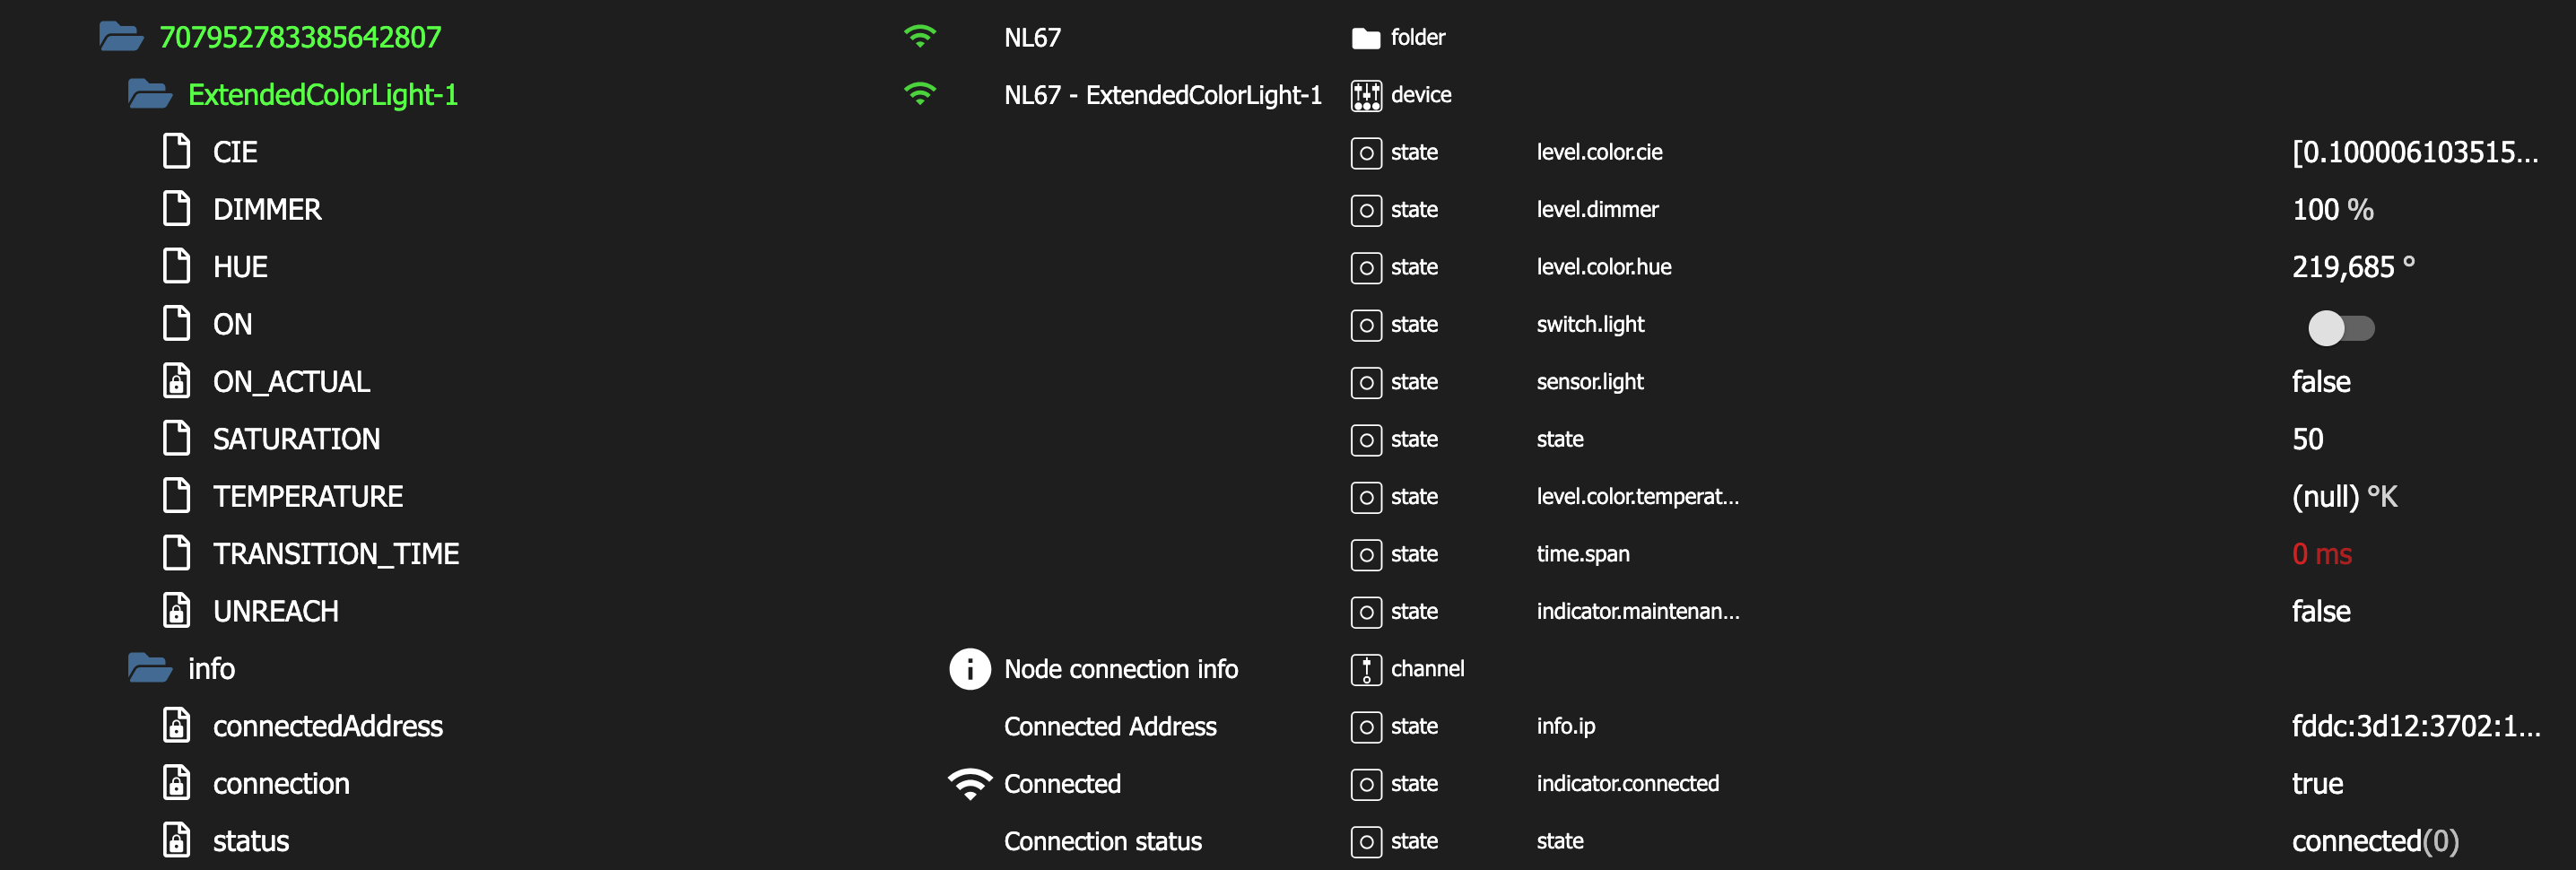
Task: Click the 100 % dimmer value
Action: [2332, 210]
